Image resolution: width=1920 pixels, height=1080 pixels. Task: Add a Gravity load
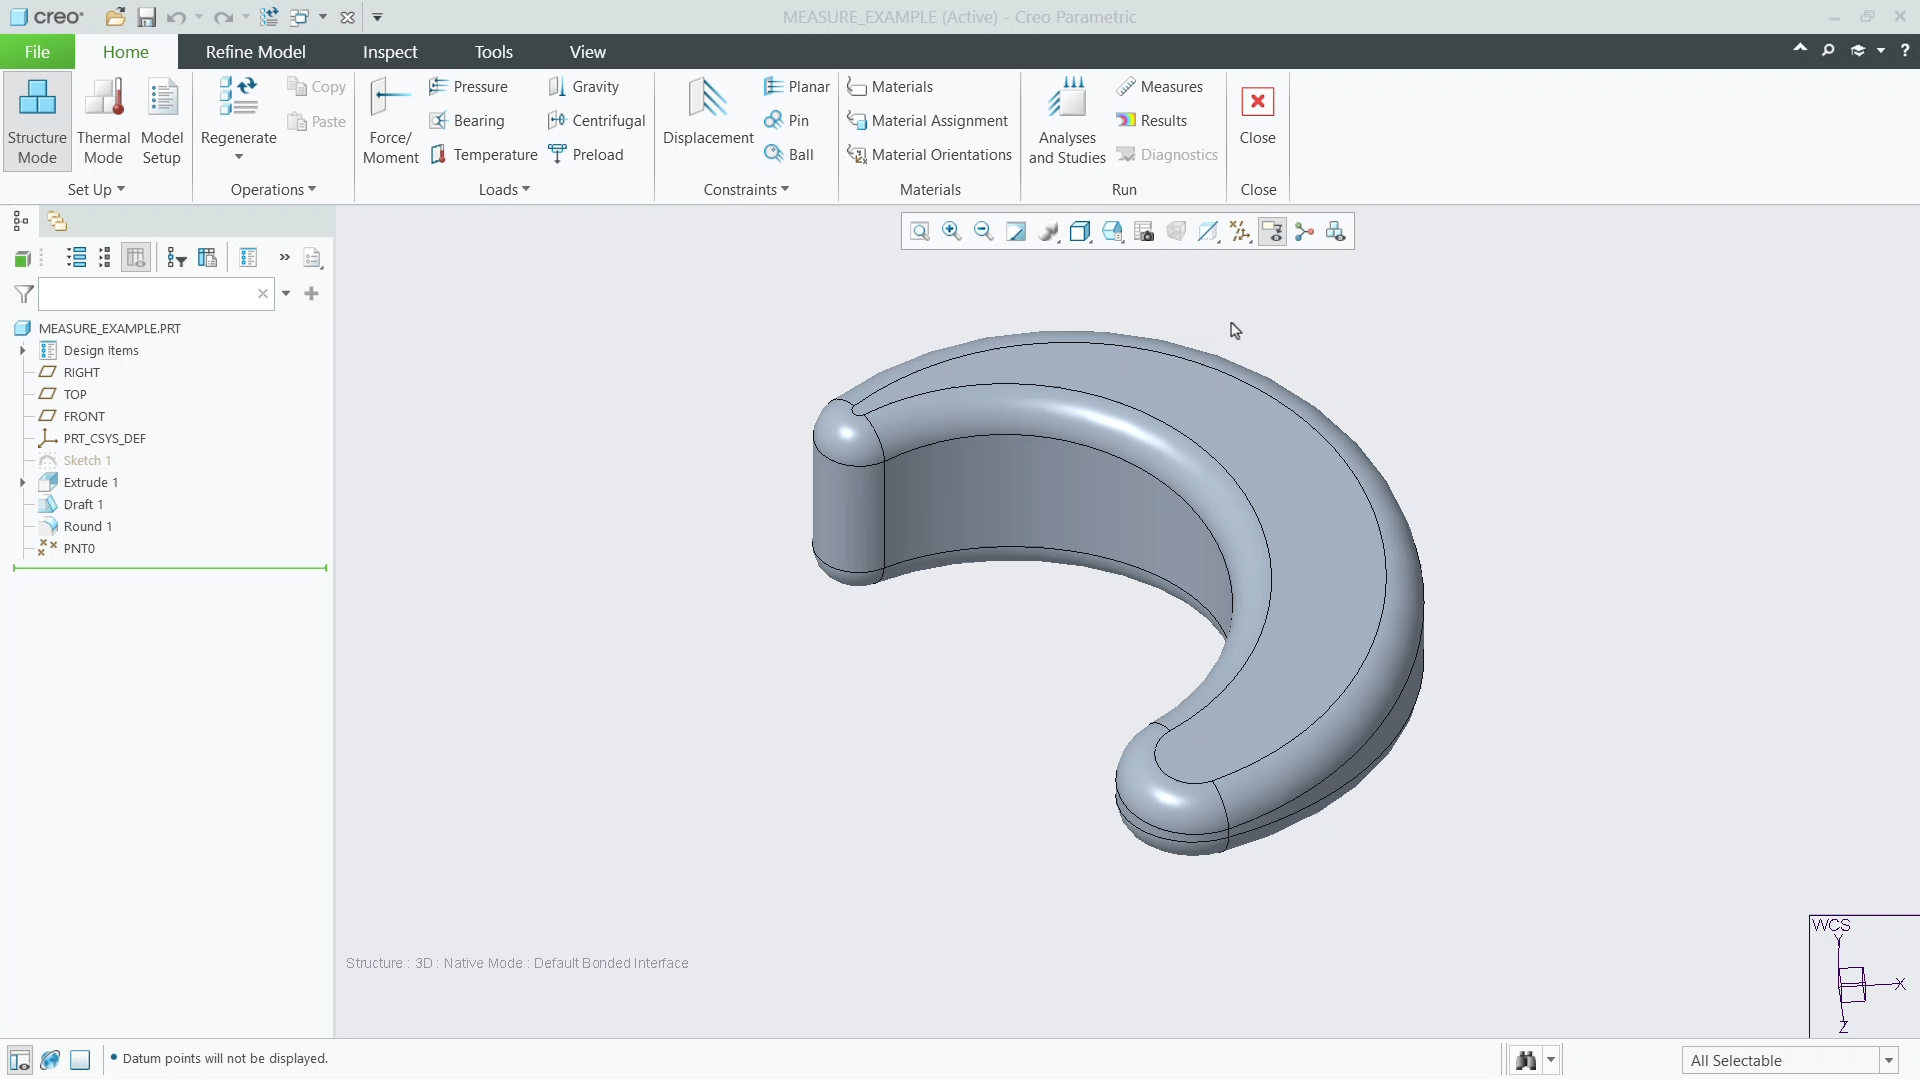(583, 87)
